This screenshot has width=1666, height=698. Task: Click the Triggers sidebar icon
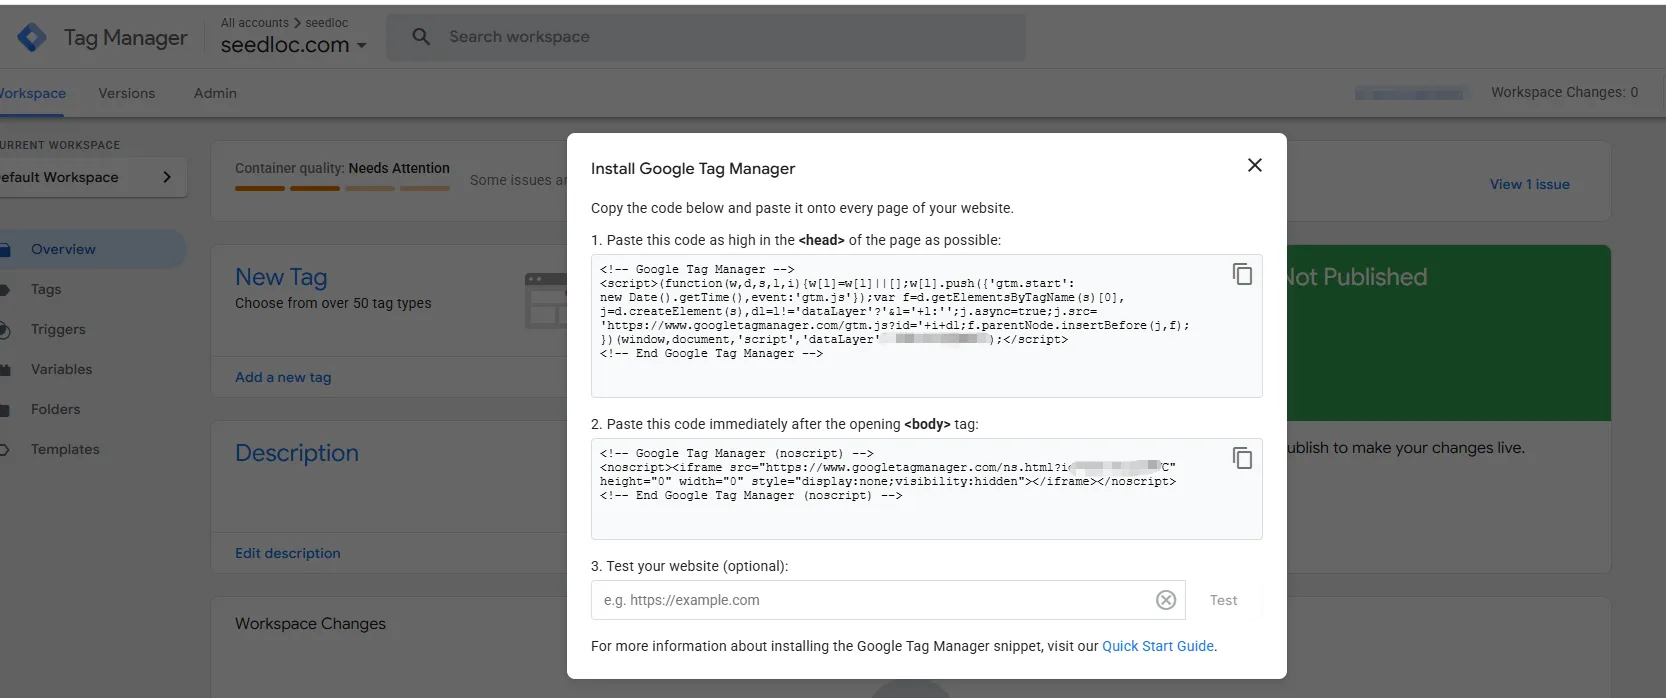coord(4,330)
